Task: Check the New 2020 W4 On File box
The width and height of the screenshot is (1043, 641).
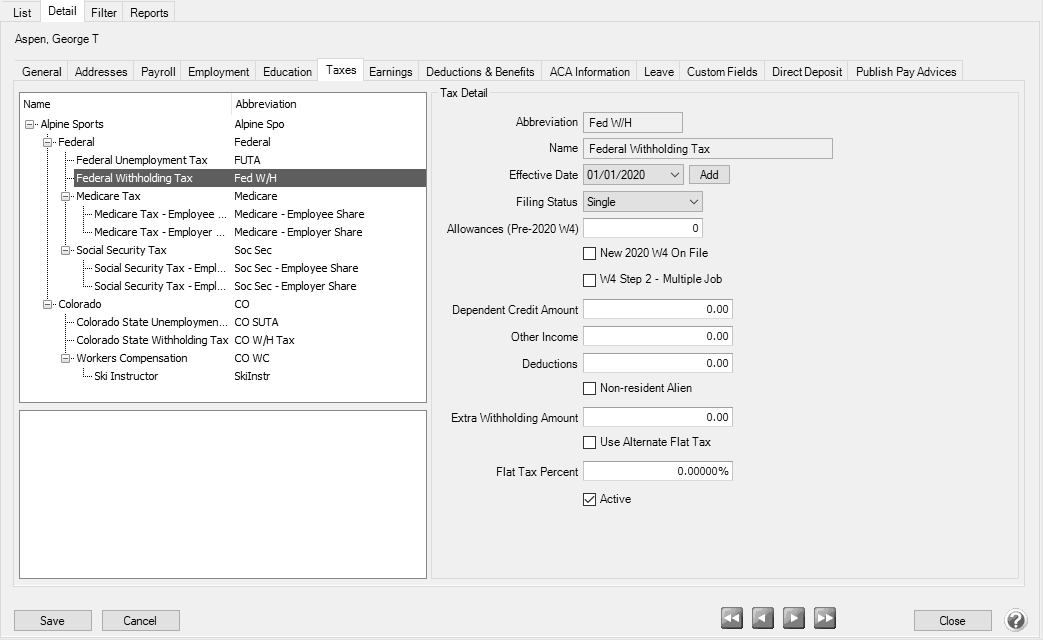Action: (x=589, y=253)
